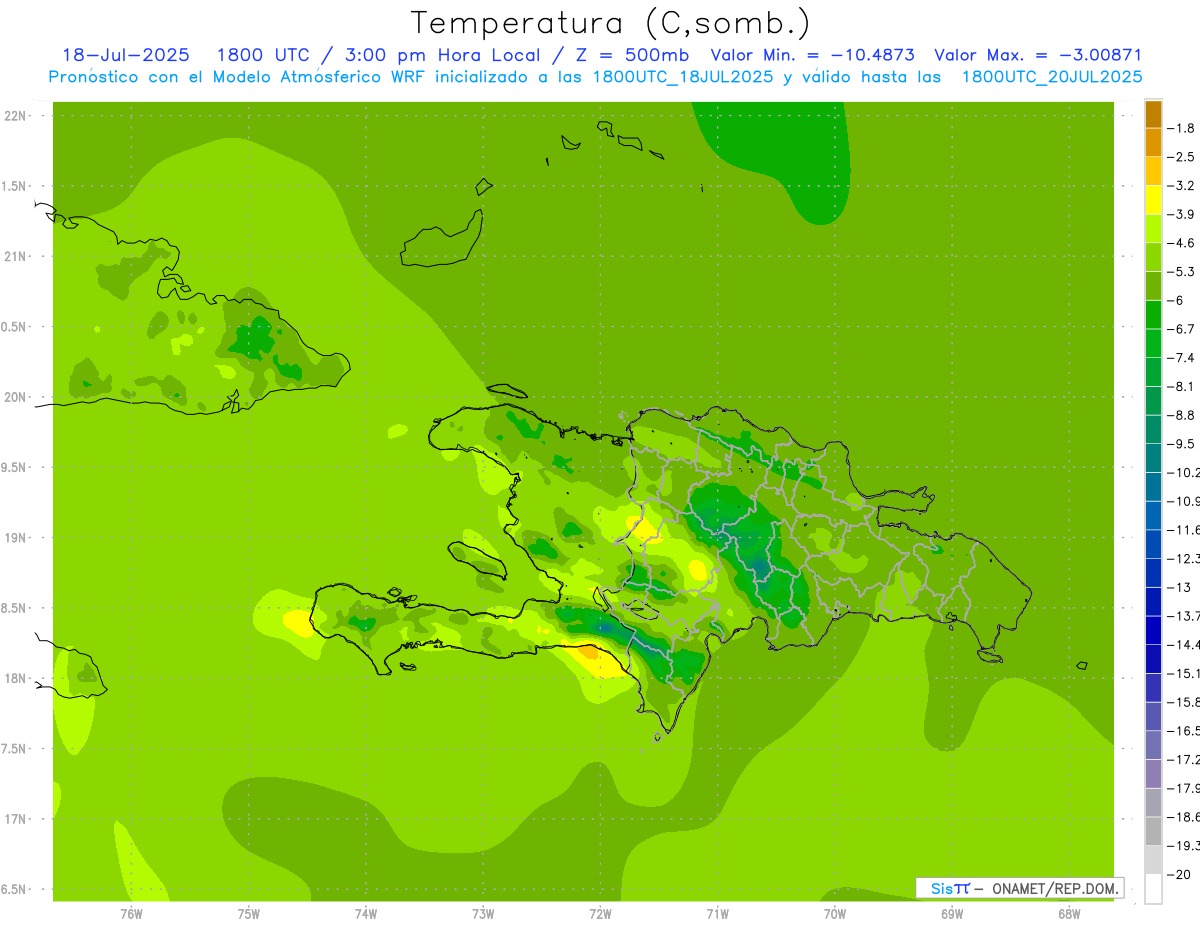Click the "1800UTC_20JUL2025" valid-until time

coord(1052,76)
